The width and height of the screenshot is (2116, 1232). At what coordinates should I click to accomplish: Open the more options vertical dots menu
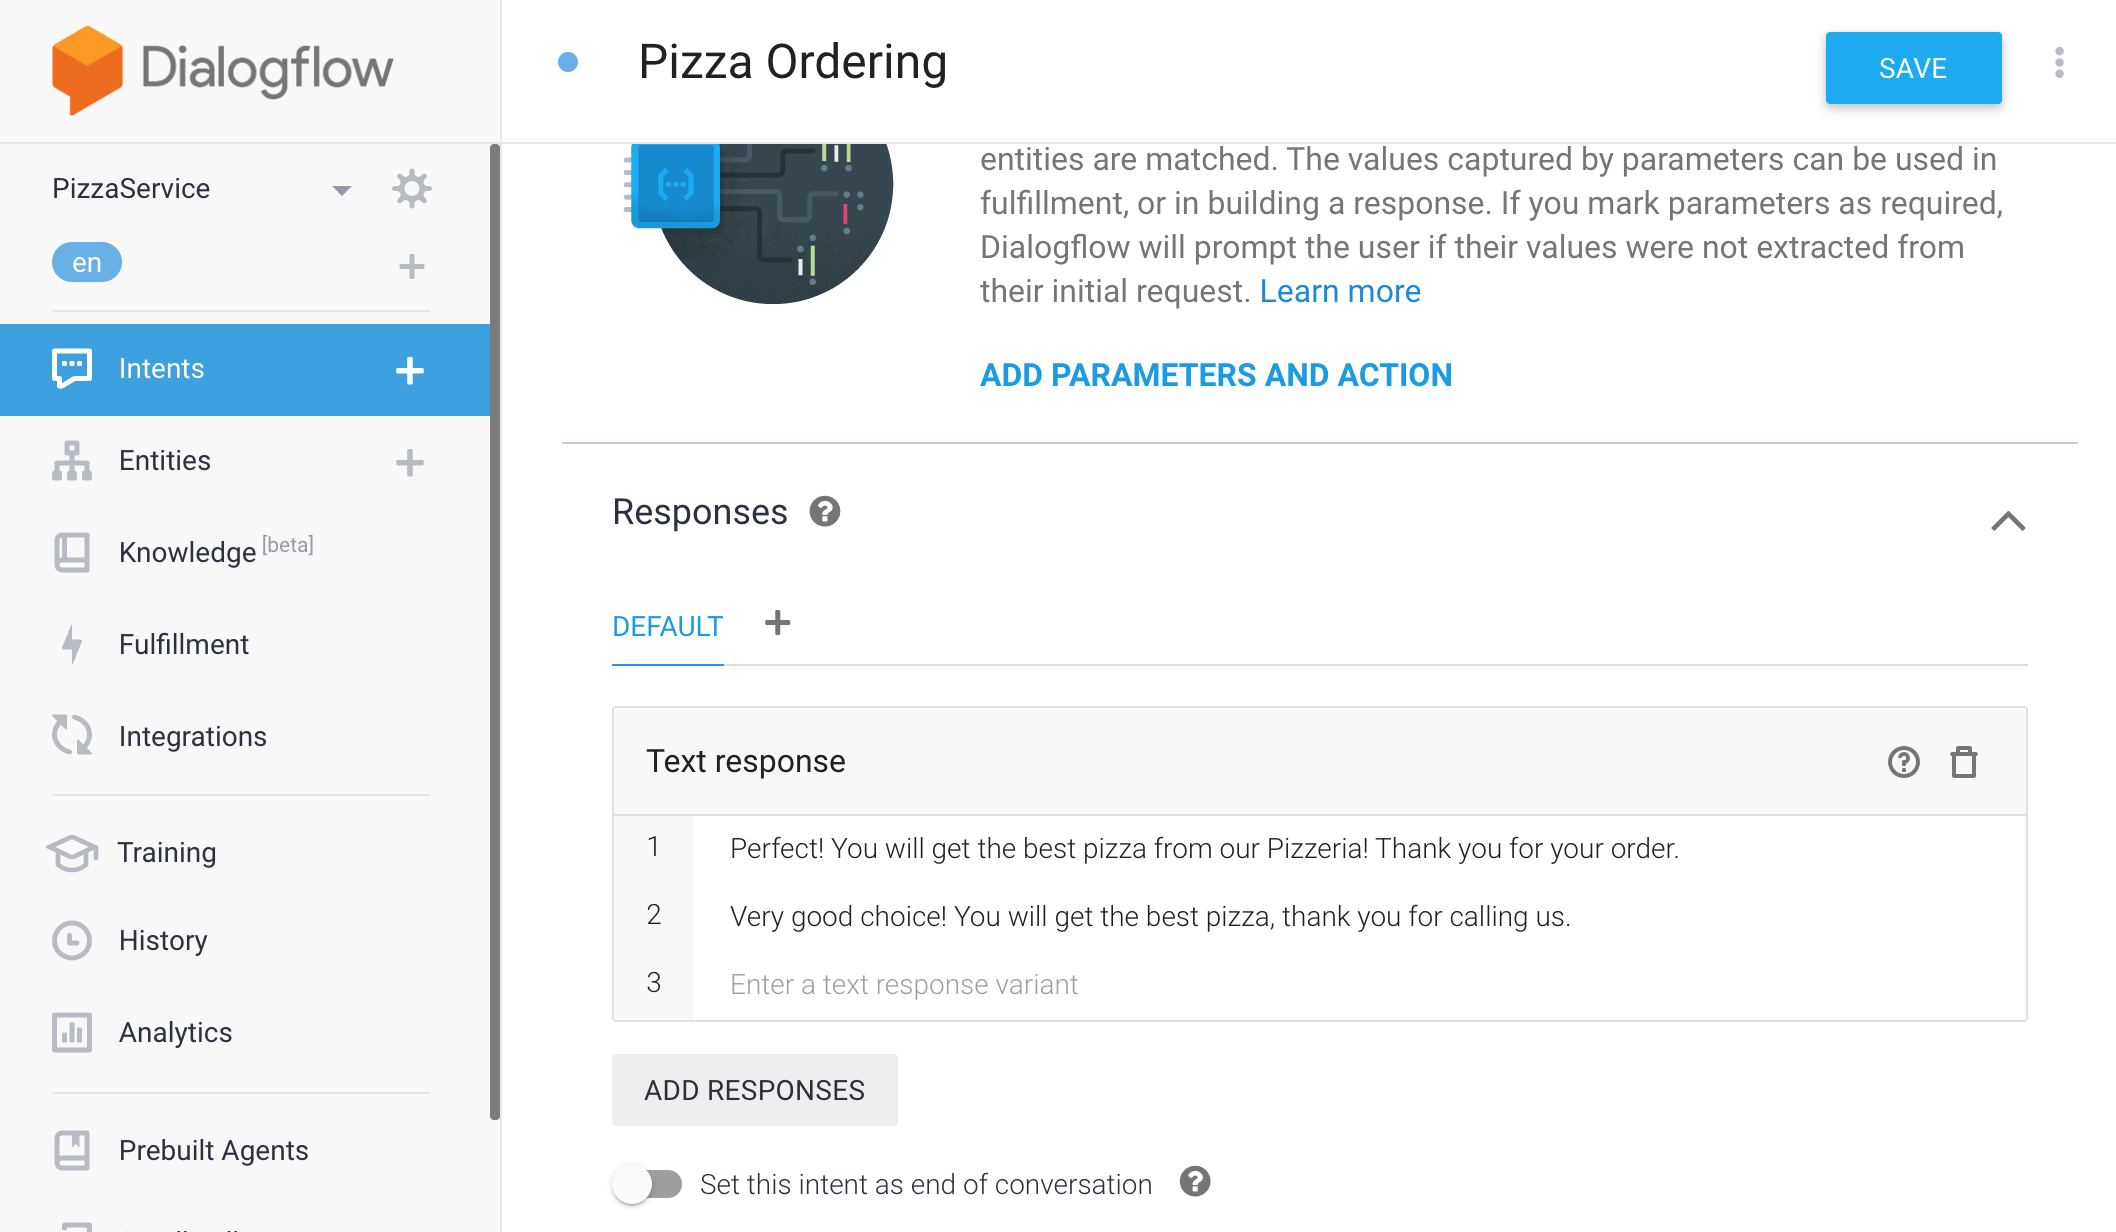point(2059,63)
